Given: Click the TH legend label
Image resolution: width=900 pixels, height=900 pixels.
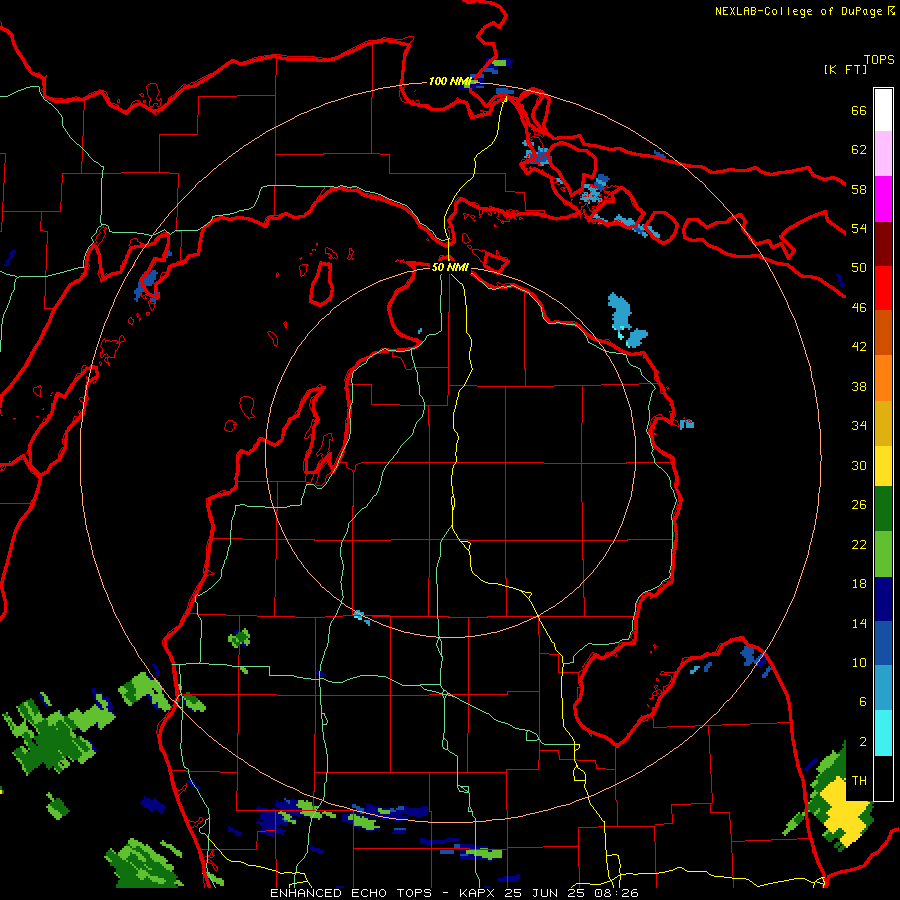Looking at the screenshot, I should [x=859, y=780].
